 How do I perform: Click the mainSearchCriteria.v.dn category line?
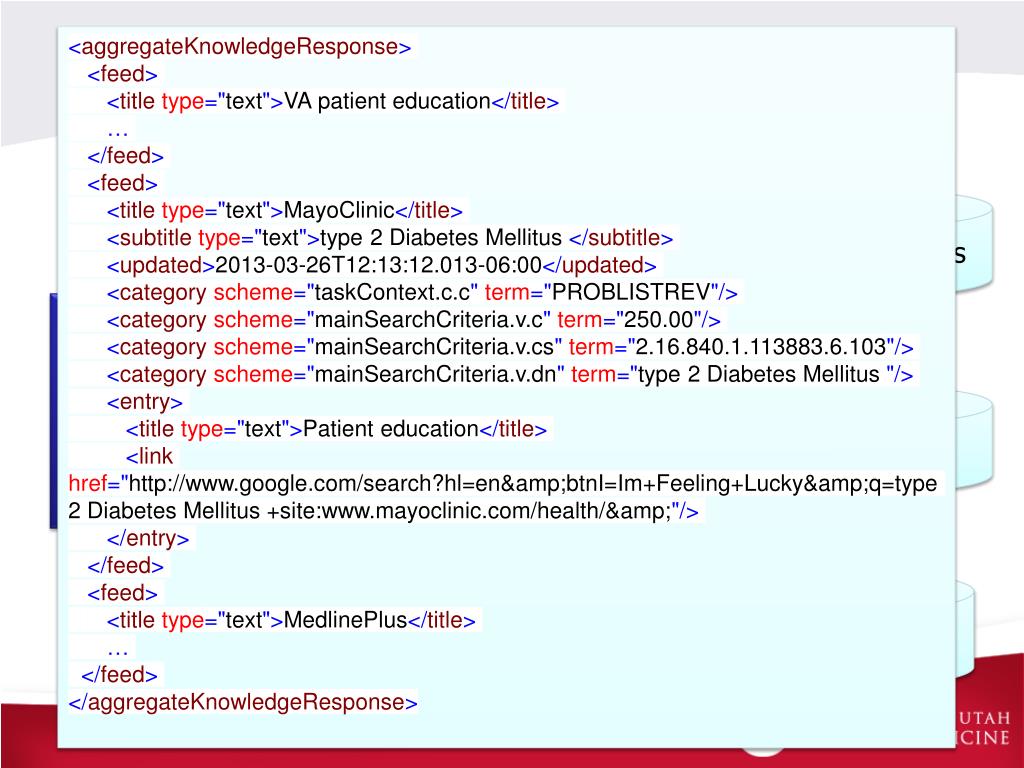510,375
